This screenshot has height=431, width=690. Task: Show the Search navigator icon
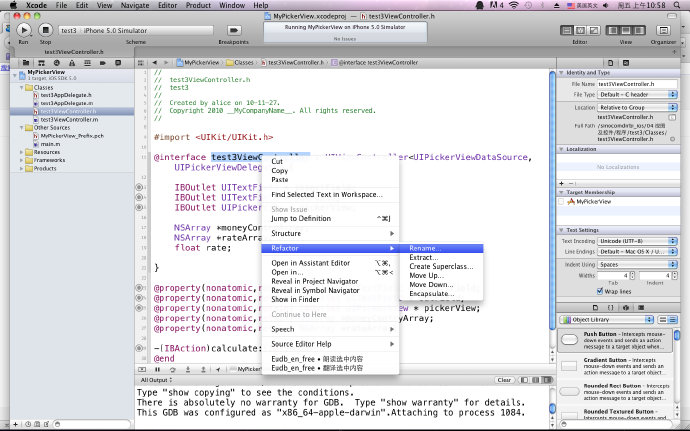point(57,63)
